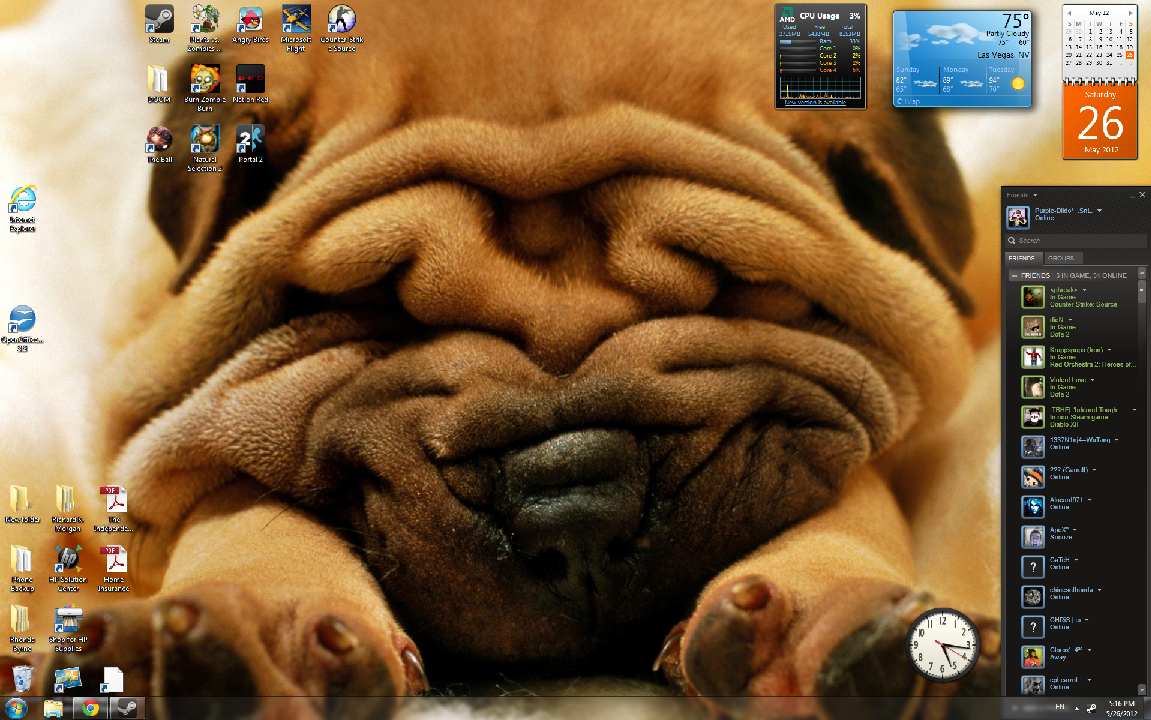The width and height of the screenshot is (1151, 720).
Task: Open the Richard K. Morgan folder
Action: point(68,509)
